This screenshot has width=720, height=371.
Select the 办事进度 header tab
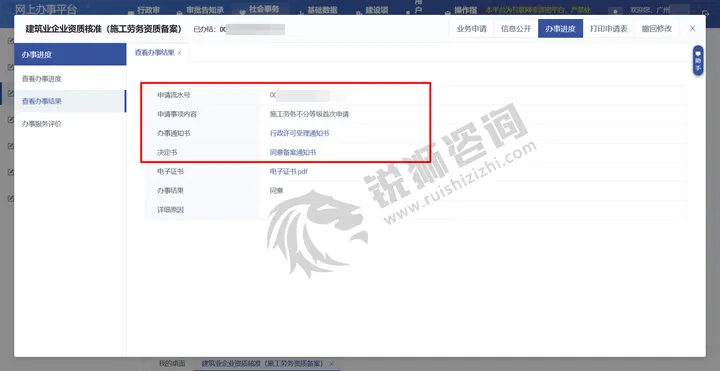[x=560, y=28]
